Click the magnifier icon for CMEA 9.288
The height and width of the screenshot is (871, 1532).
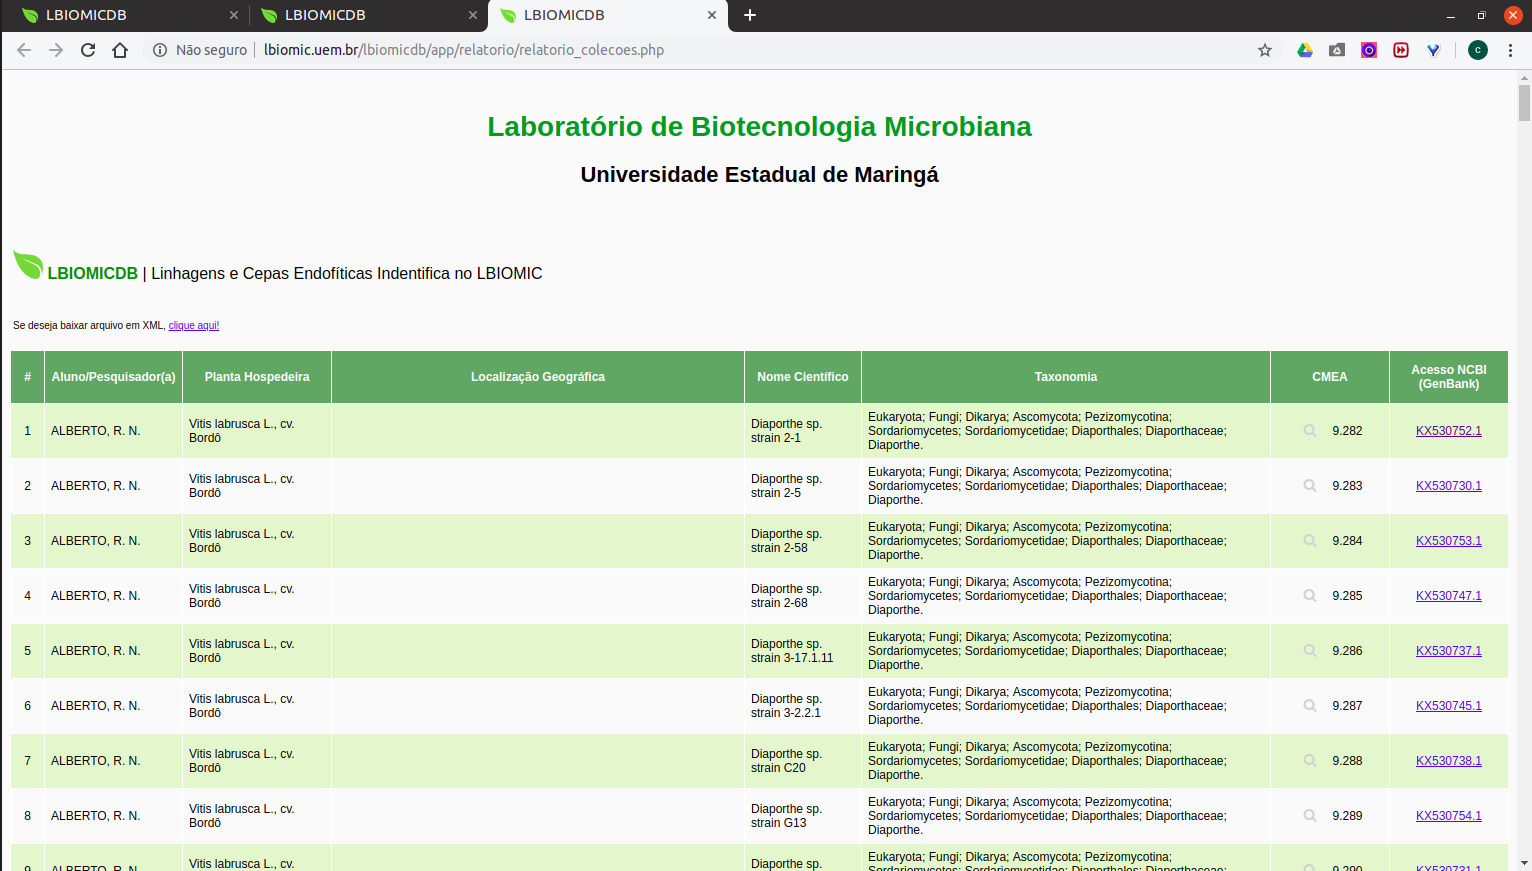[1310, 761]
